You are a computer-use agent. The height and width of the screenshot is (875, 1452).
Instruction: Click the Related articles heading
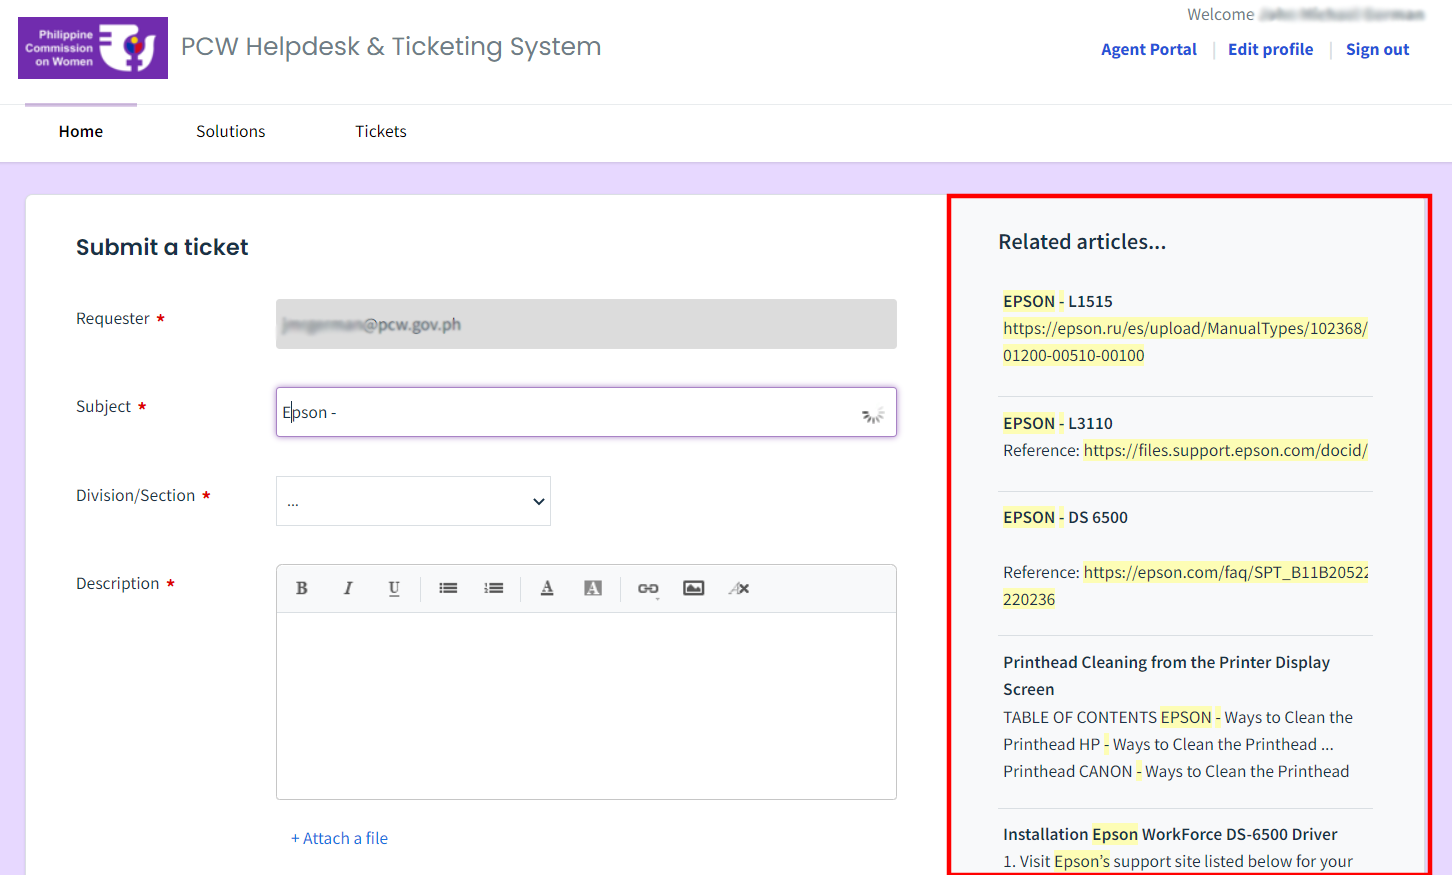(x=1082, y=242)
